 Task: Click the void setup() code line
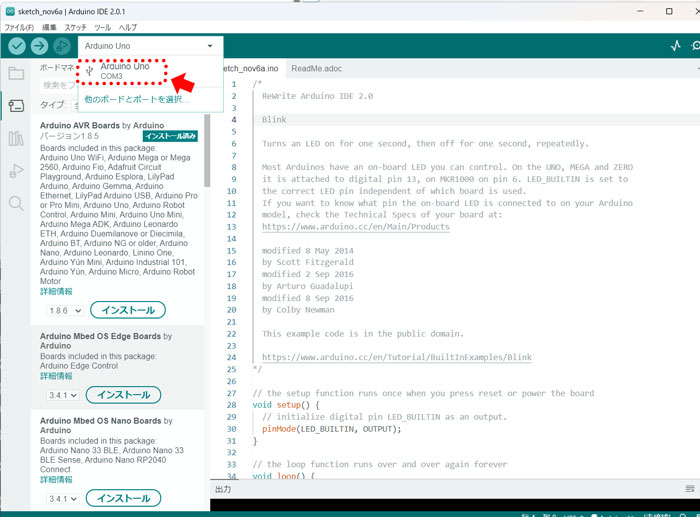pos(286,405)
